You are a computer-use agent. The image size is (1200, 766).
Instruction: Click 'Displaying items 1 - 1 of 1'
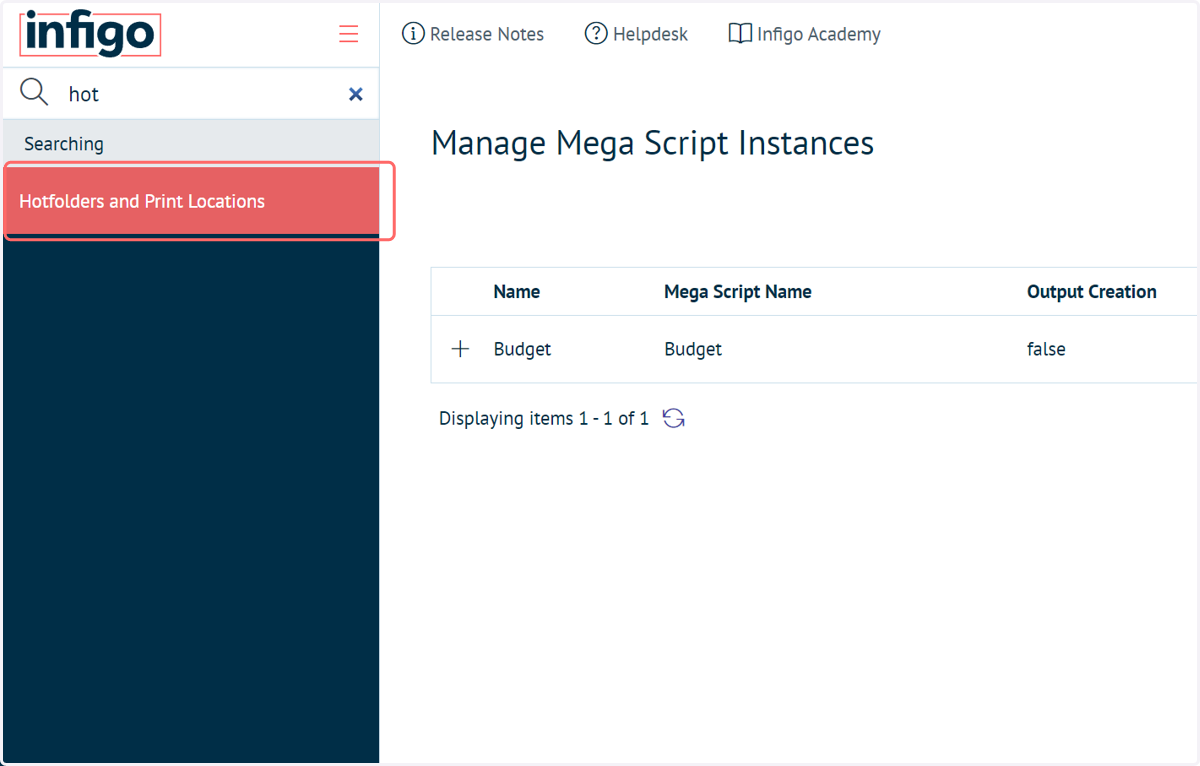click(544, 418)
